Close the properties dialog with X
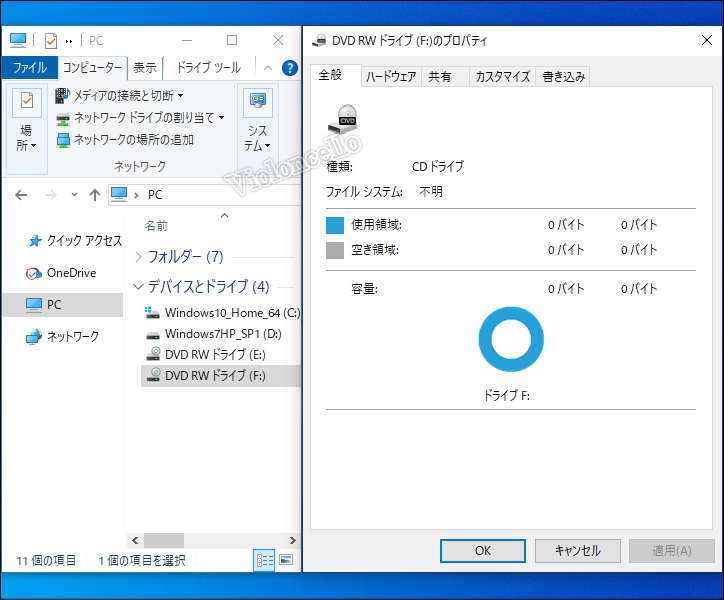 point(706,40)
